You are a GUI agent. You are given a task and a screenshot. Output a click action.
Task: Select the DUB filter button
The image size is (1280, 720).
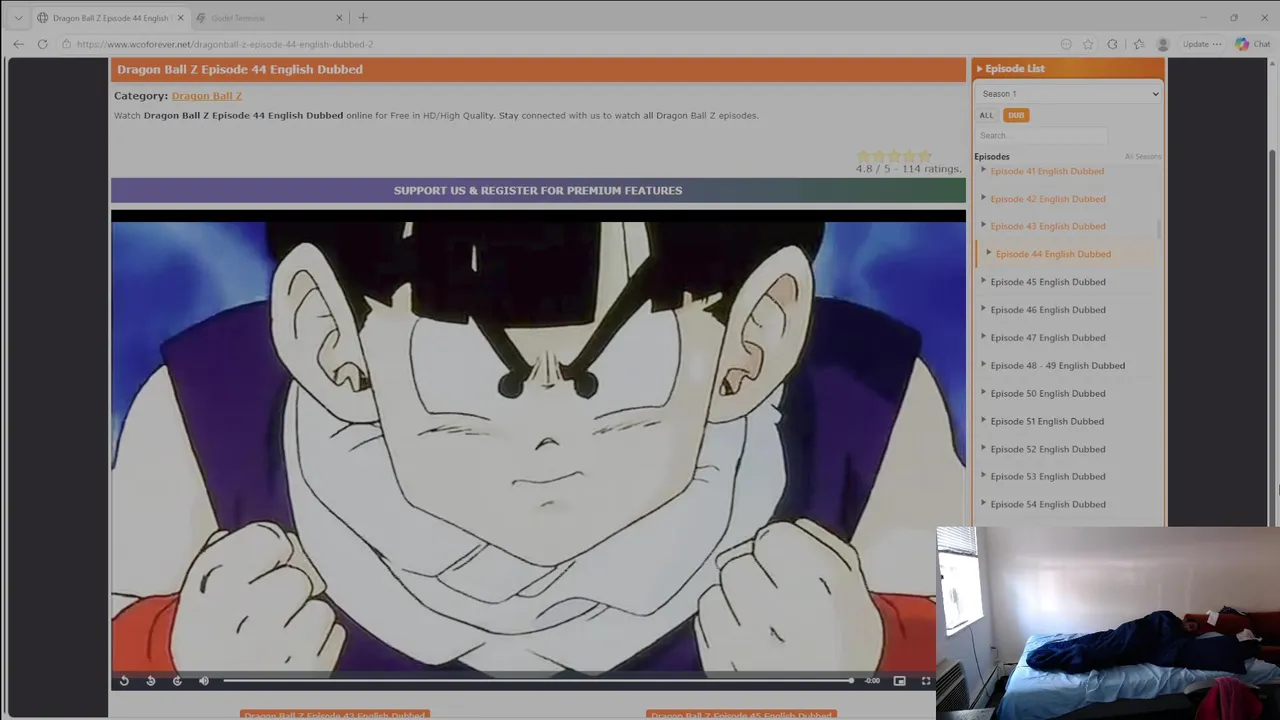pyautogui.click(x=1016, y=115)
